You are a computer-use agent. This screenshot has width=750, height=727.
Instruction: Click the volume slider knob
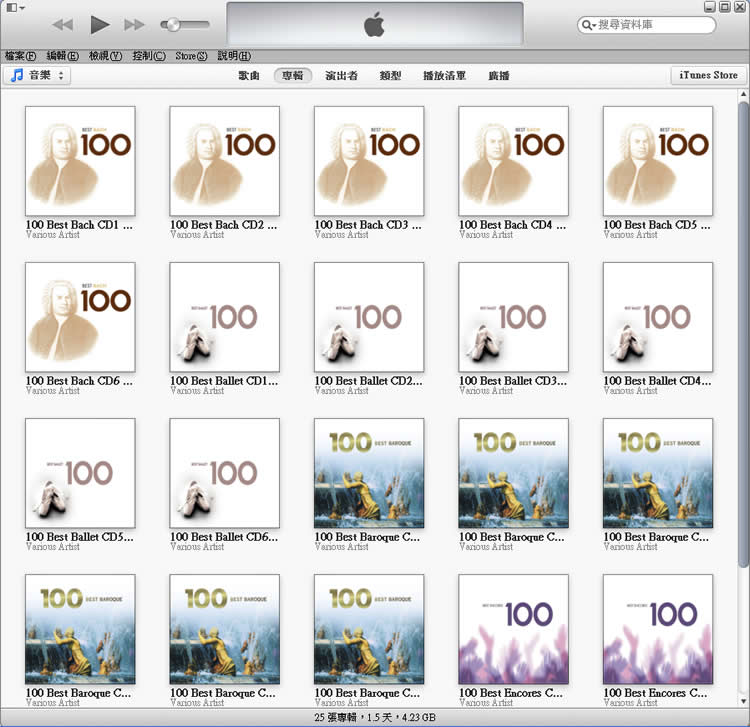pos(173,24)
